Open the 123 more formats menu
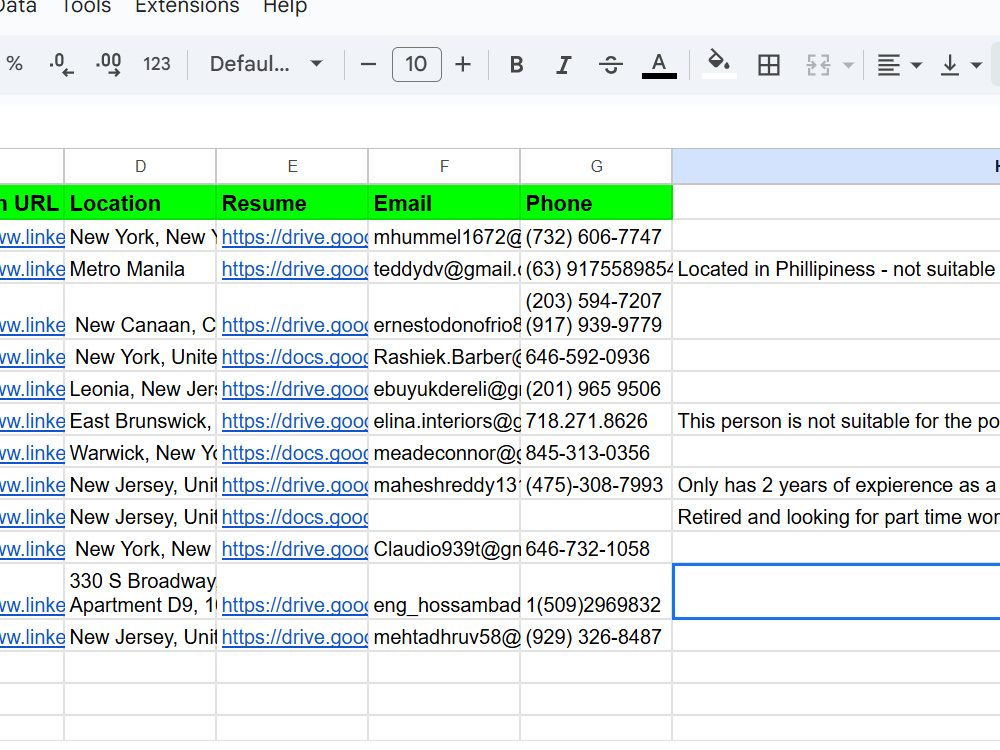This screenshot has height=750, width=1000. click(x=157, y=64)
